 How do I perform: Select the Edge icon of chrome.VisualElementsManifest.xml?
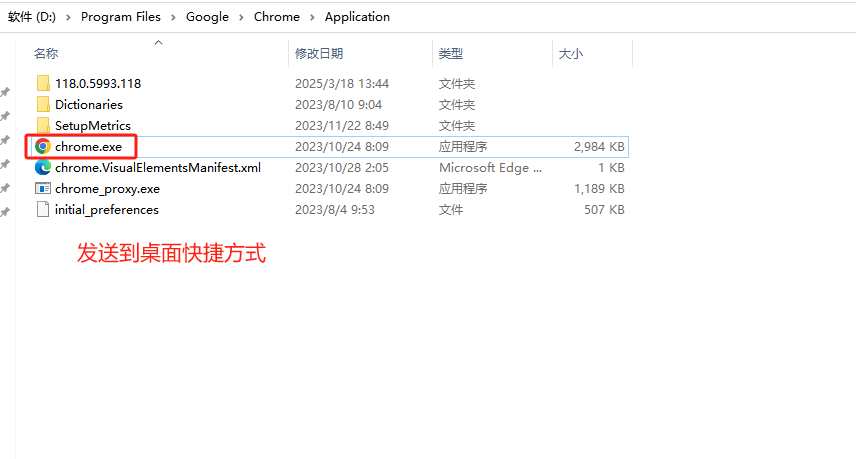[x=43, y=167]
